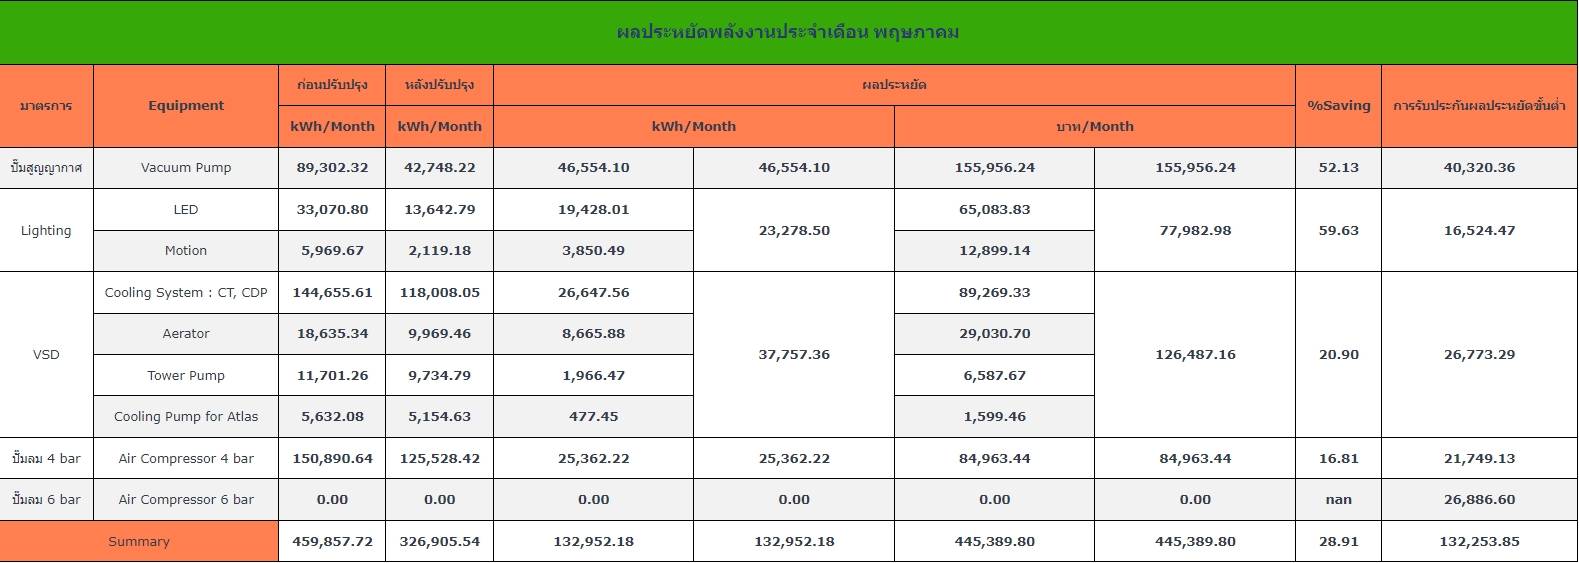
Task: Select the VSD category cell
Action: (x=46, y=355)
